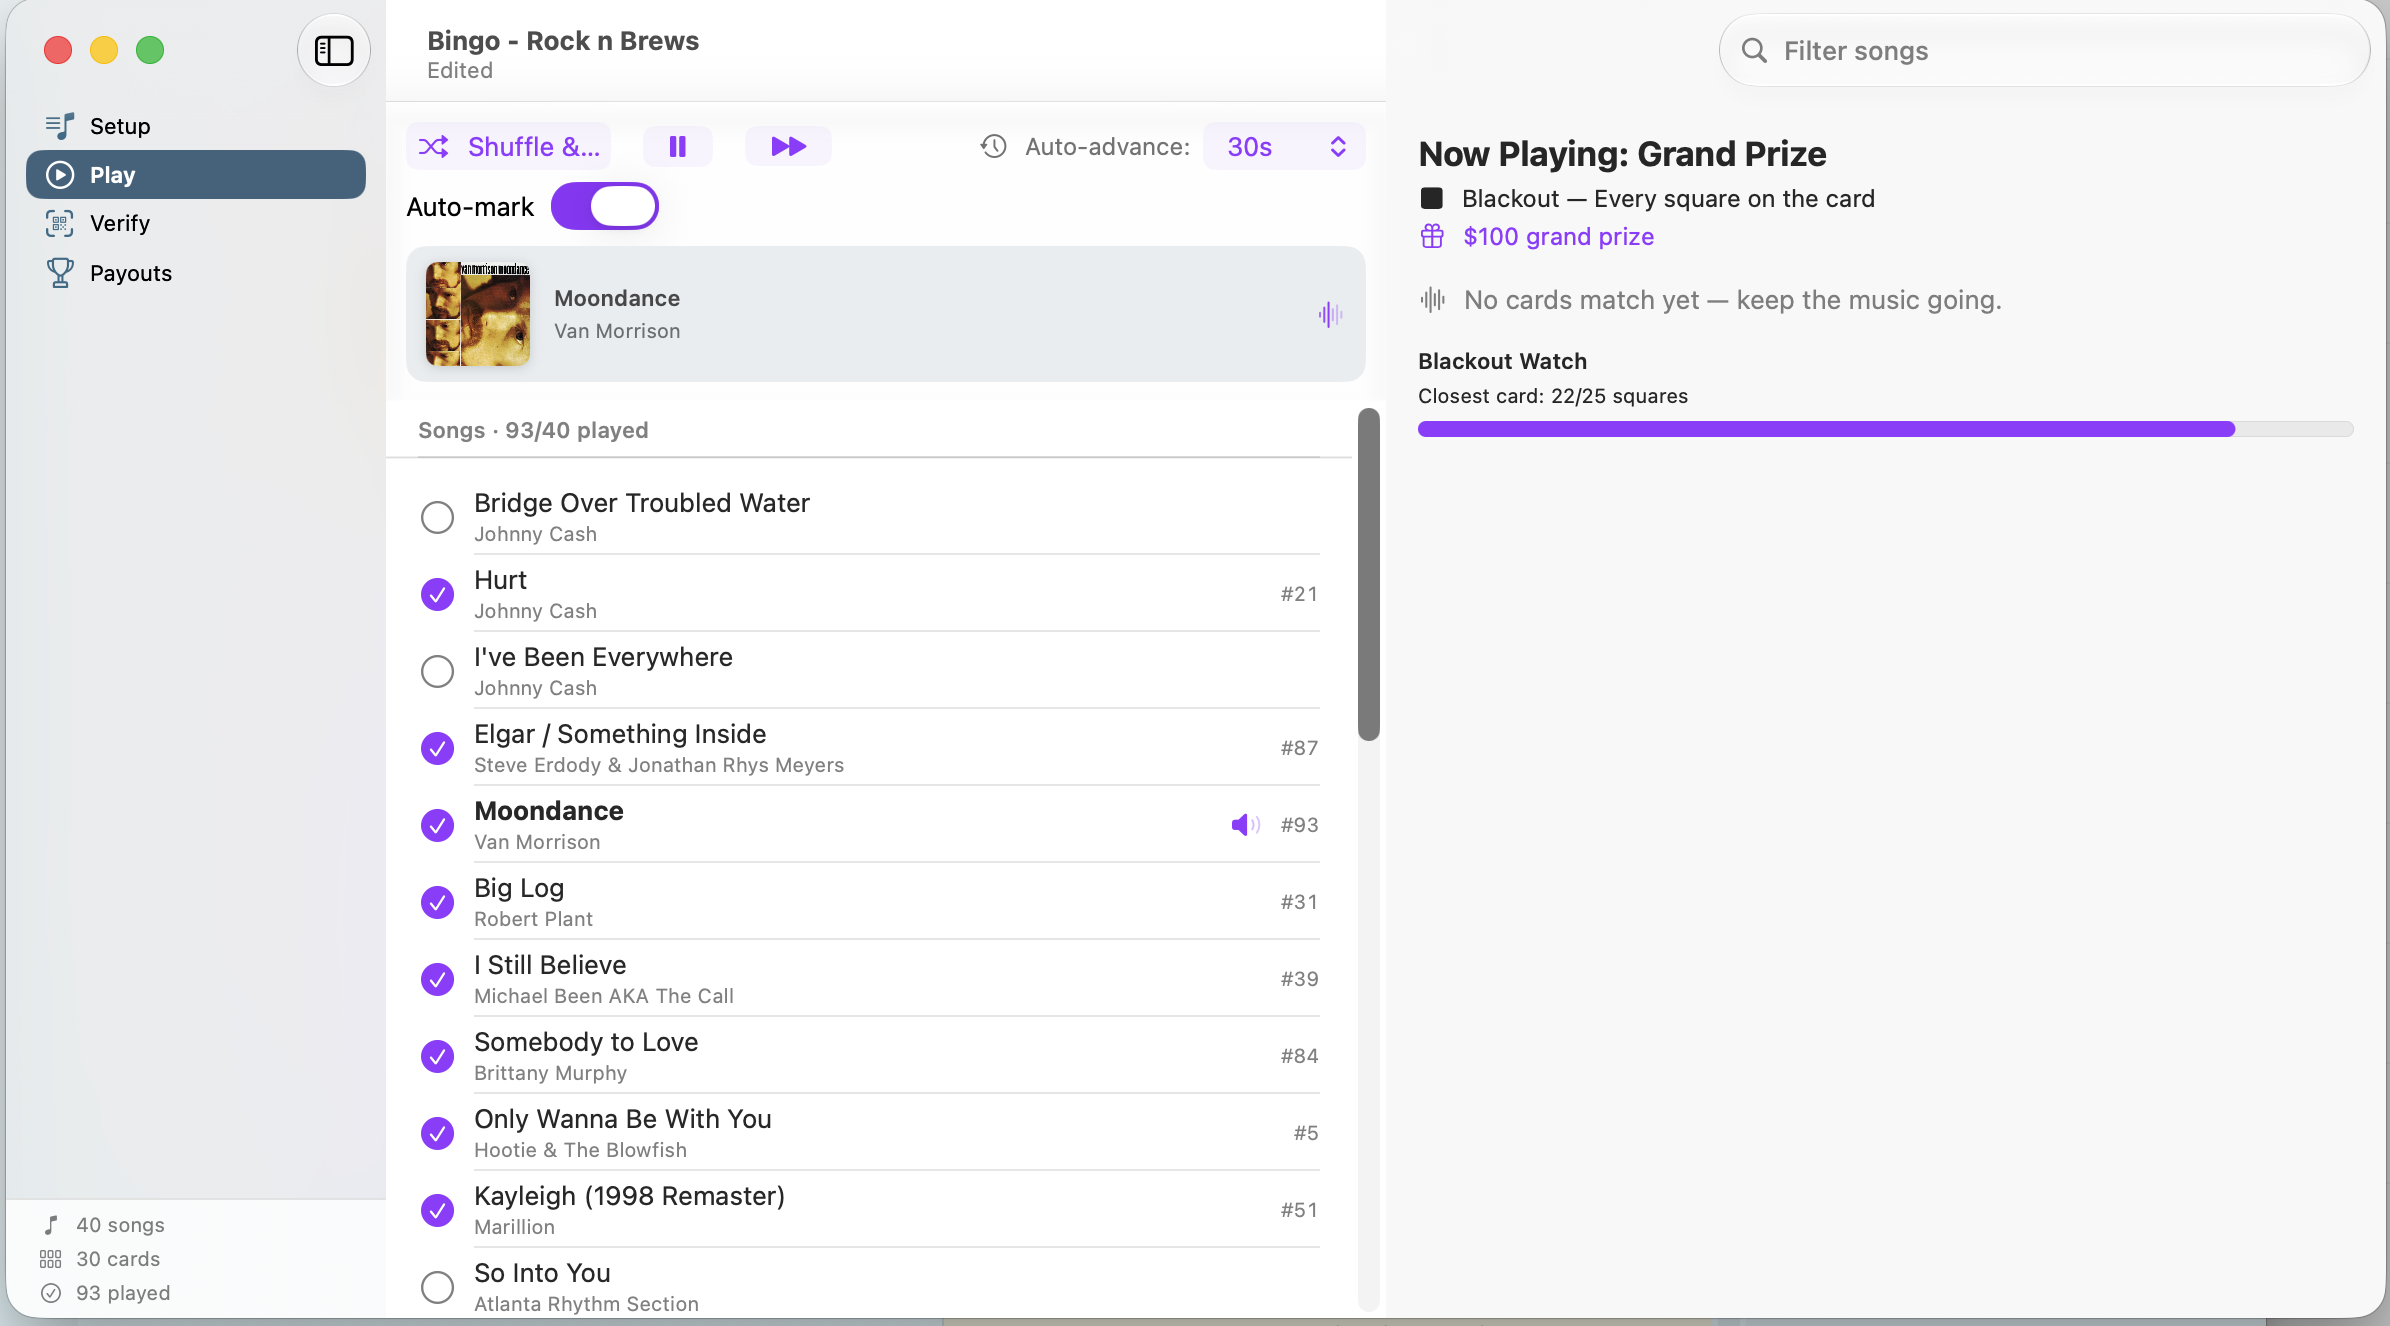Click the Setup music-list icon
This screenshot has width=2390, height=1326.
point(60,126)
